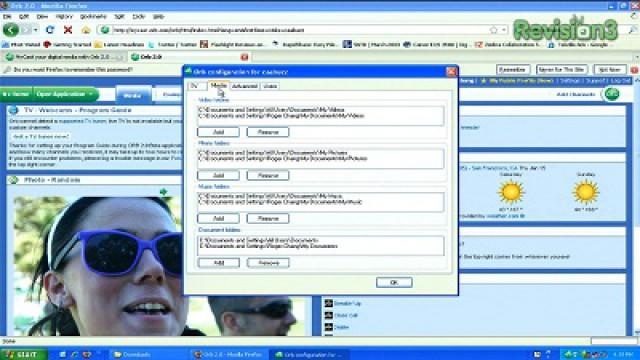This screenshot has height=360, width=640.
Task: Switch to Downloads window in taskbar
Action: coord(149,354)
